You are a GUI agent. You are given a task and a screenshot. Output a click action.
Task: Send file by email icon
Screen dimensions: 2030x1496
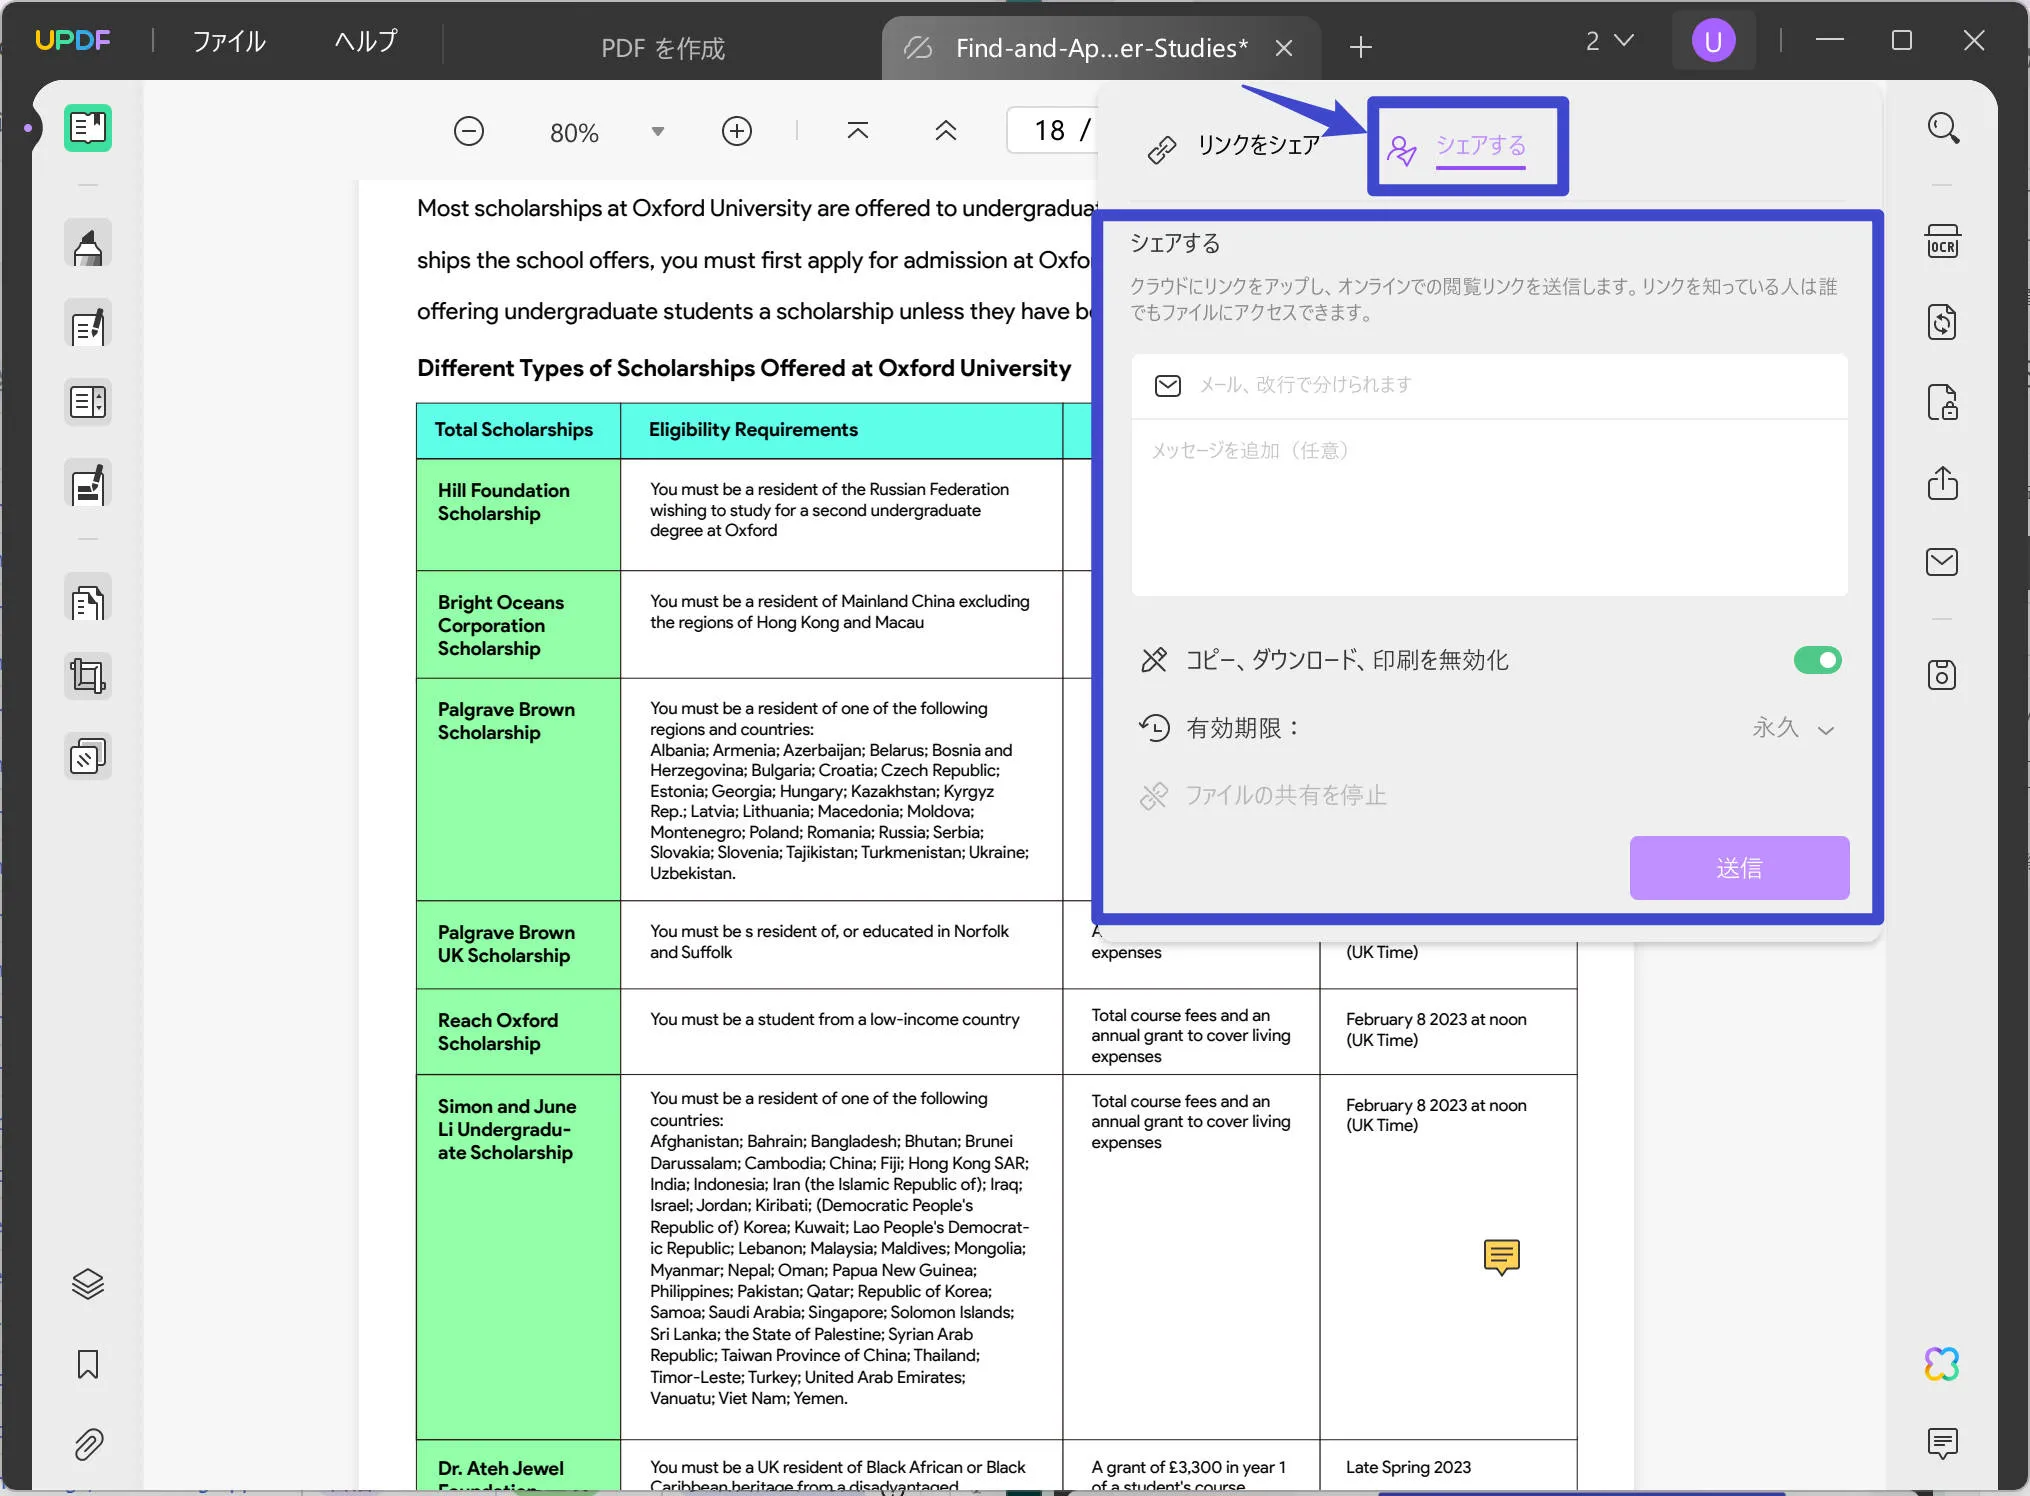tap(1943, 562)
